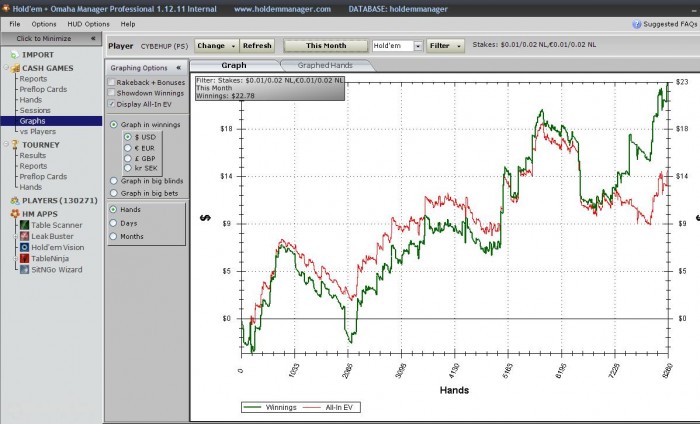The image size is (700, 424).
Task: Select Days x-axis radio
Action: pos(113,223)
